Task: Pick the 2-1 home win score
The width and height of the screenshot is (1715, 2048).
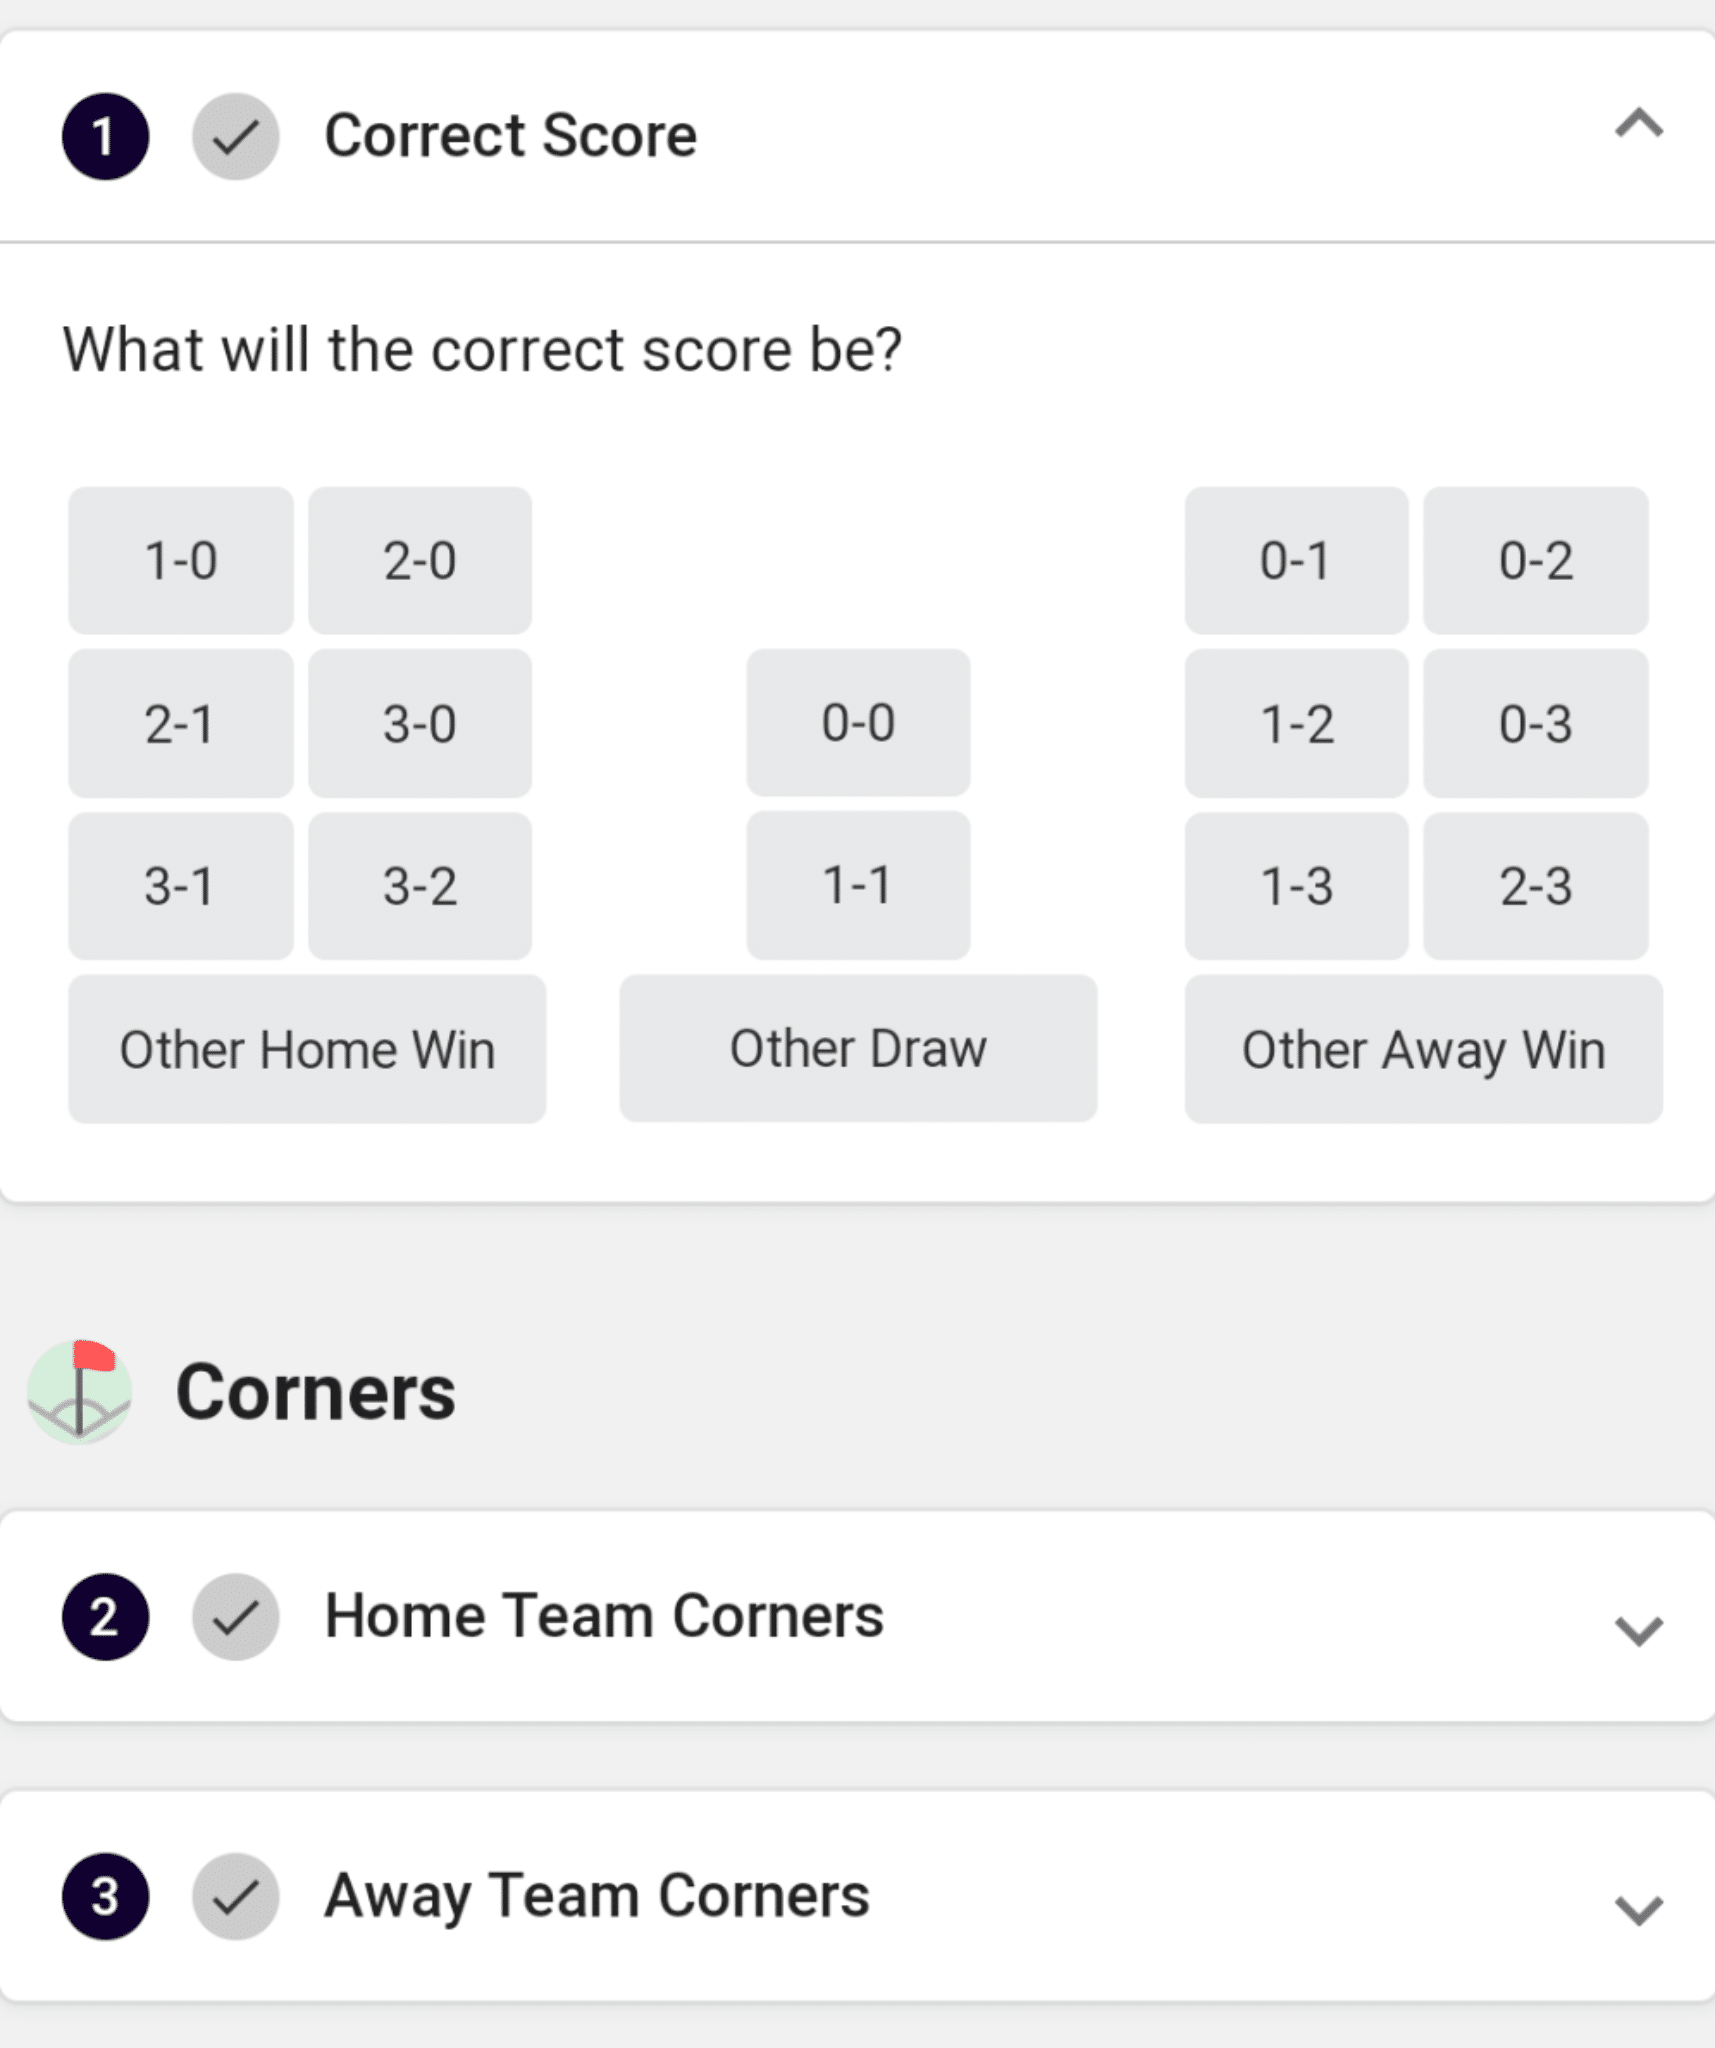Action: point(181,724)
